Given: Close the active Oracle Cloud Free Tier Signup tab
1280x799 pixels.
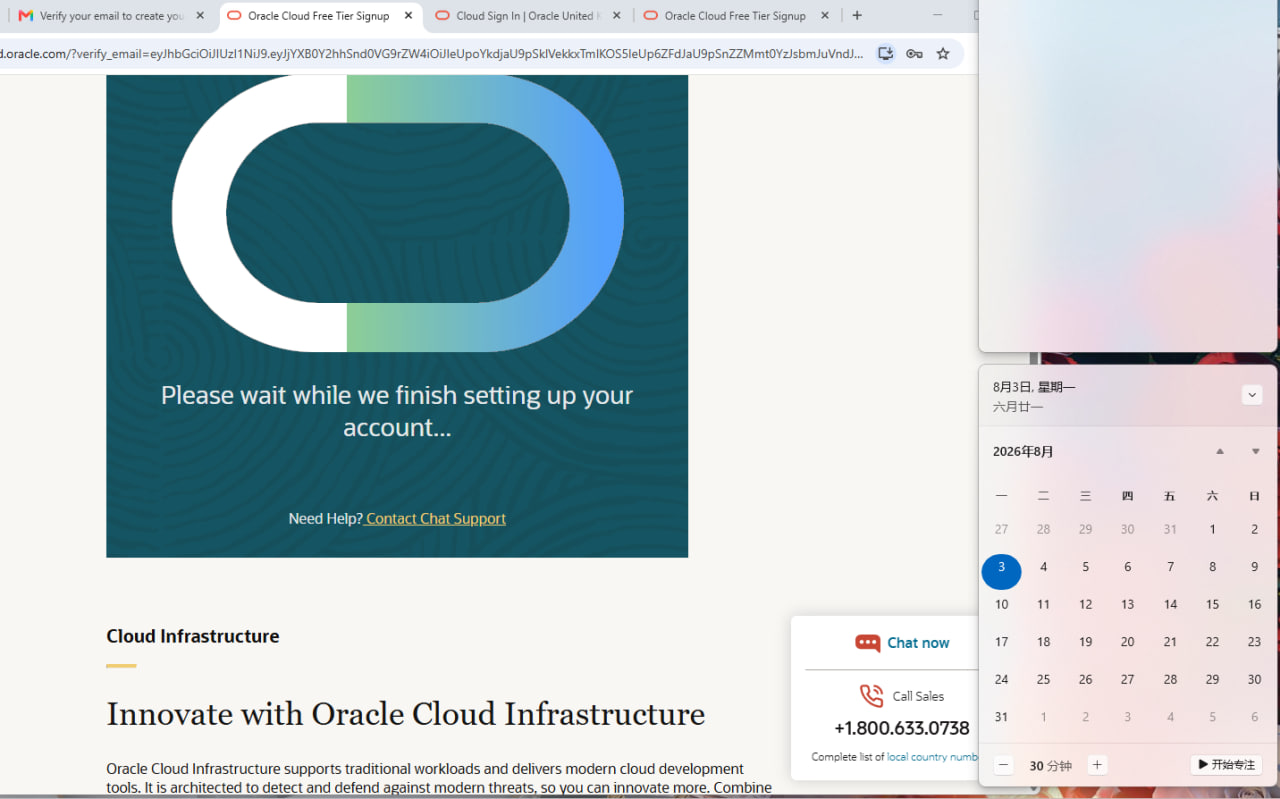Looking at the screenshot, I should [408, 16].
